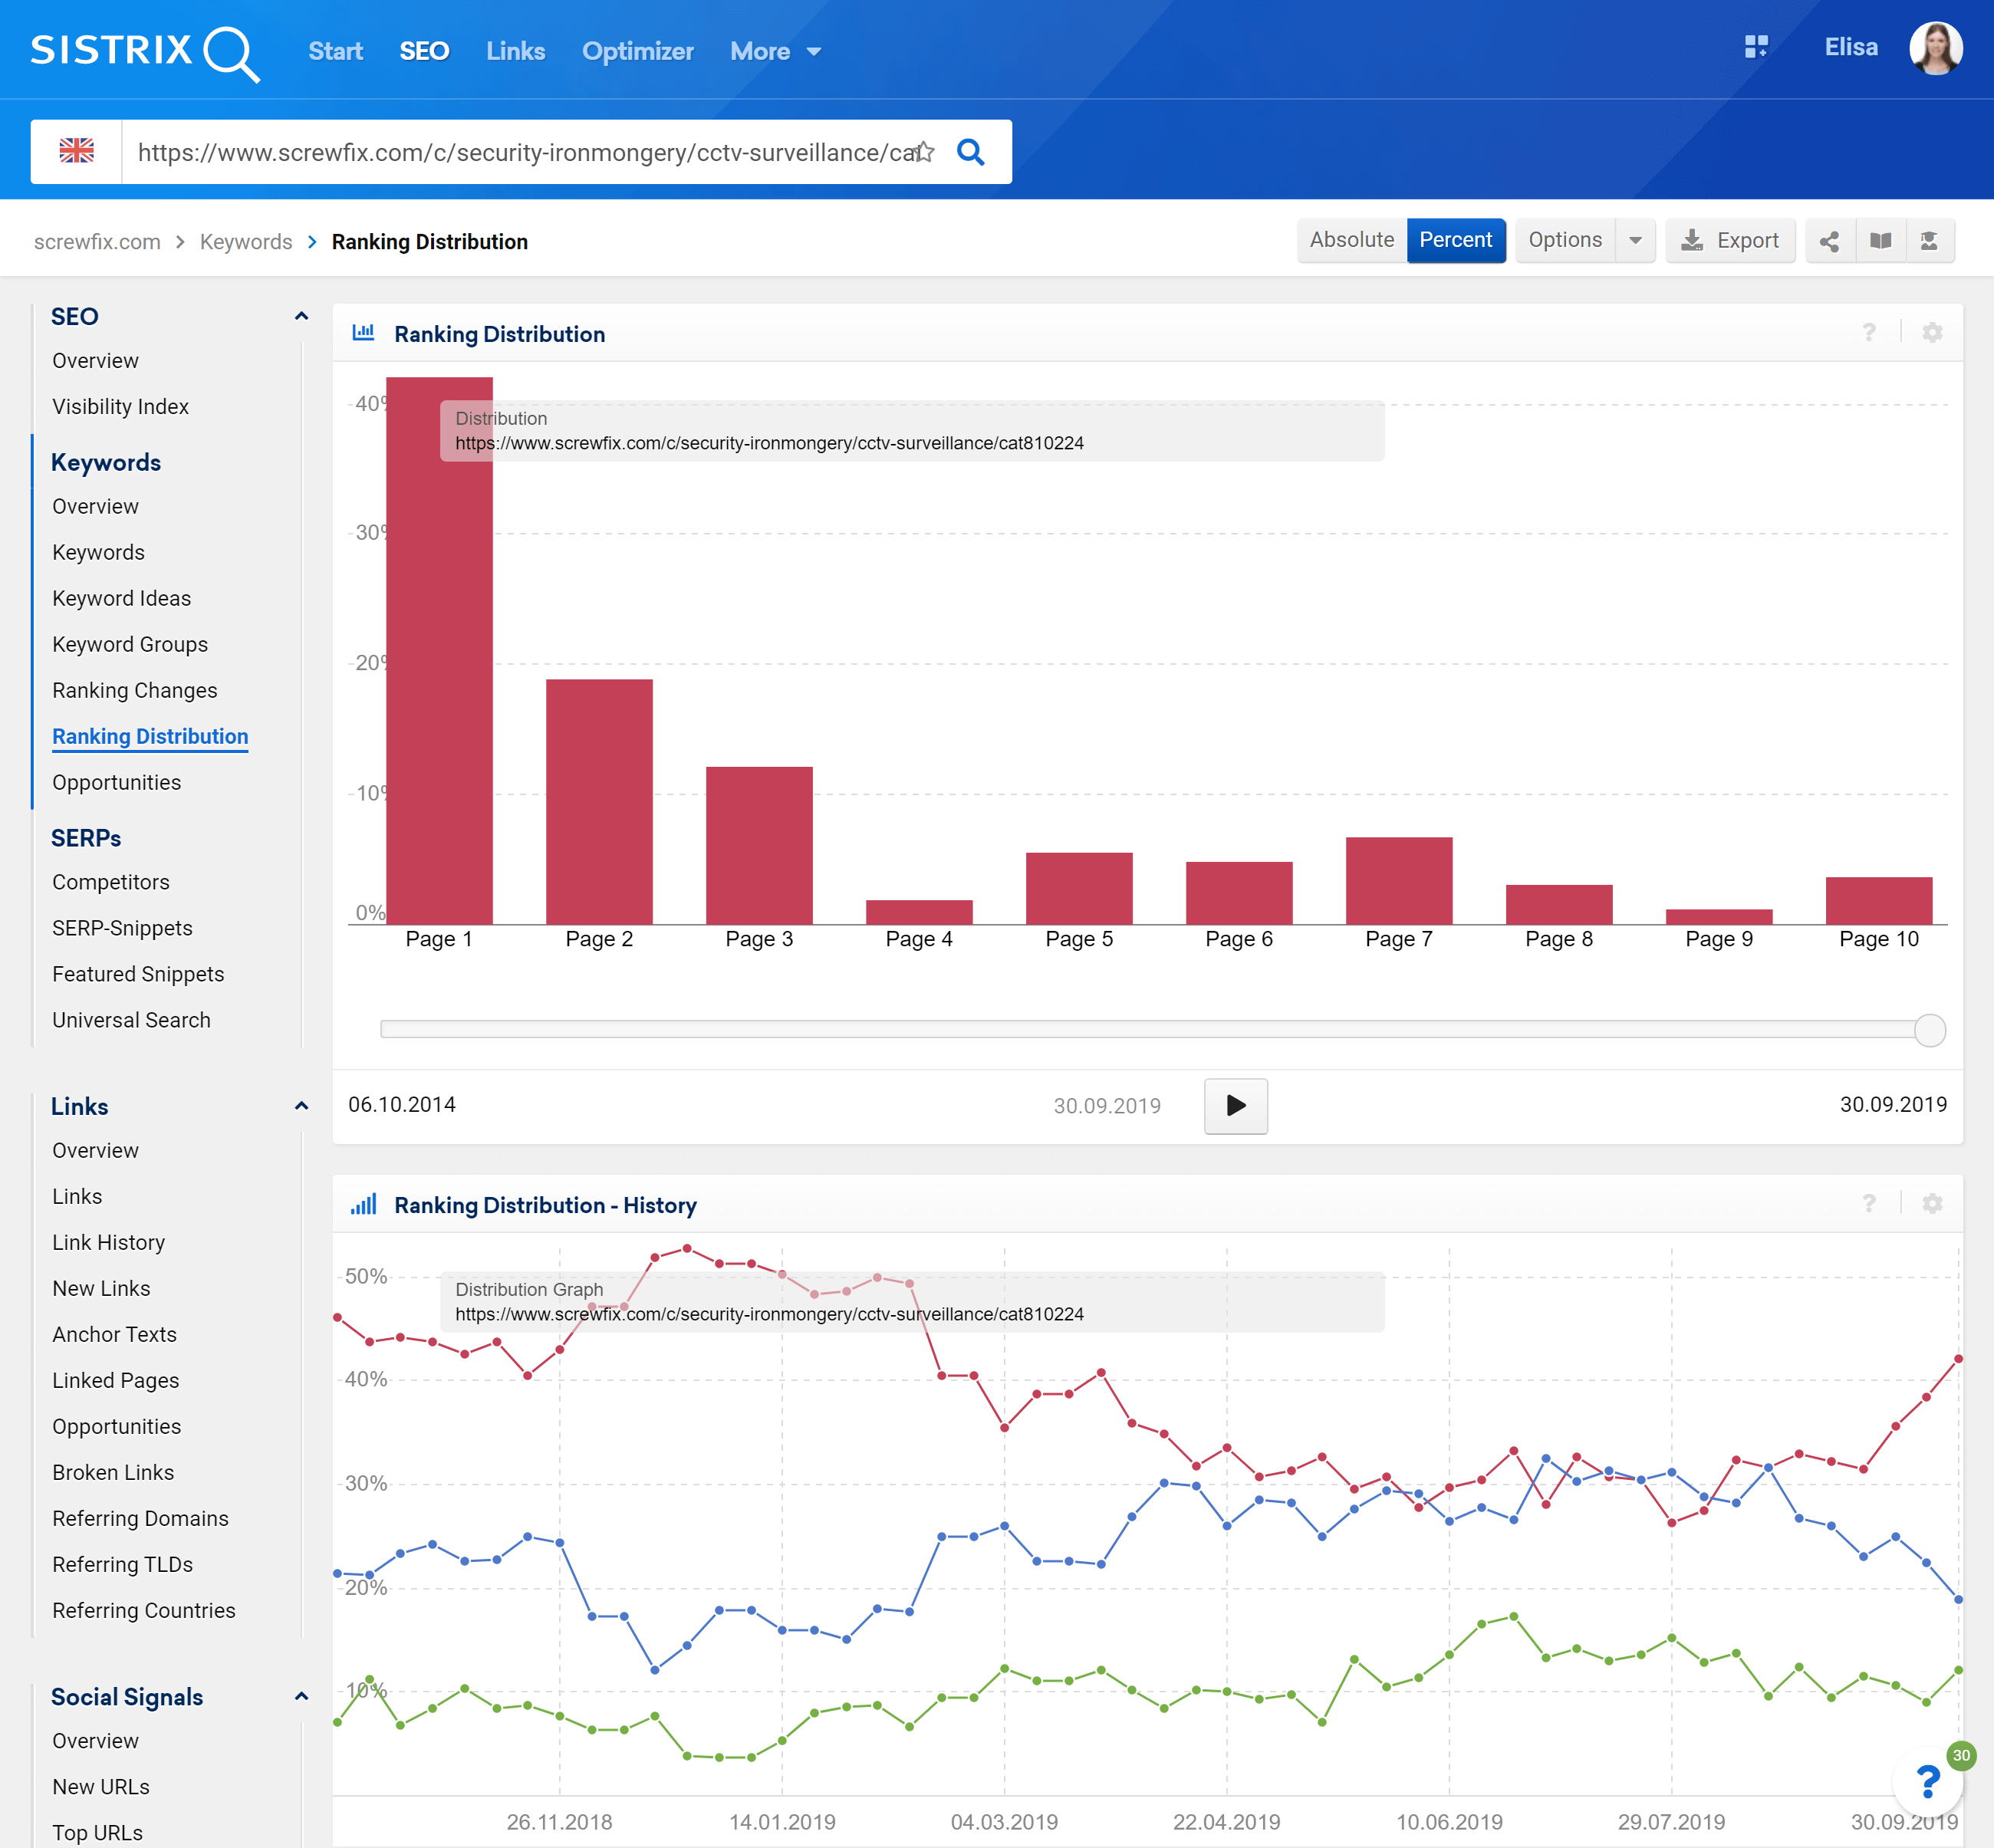Go to Keywords breadcrumb
Screen dimensions: 1994x1848
tap(246, 242)
